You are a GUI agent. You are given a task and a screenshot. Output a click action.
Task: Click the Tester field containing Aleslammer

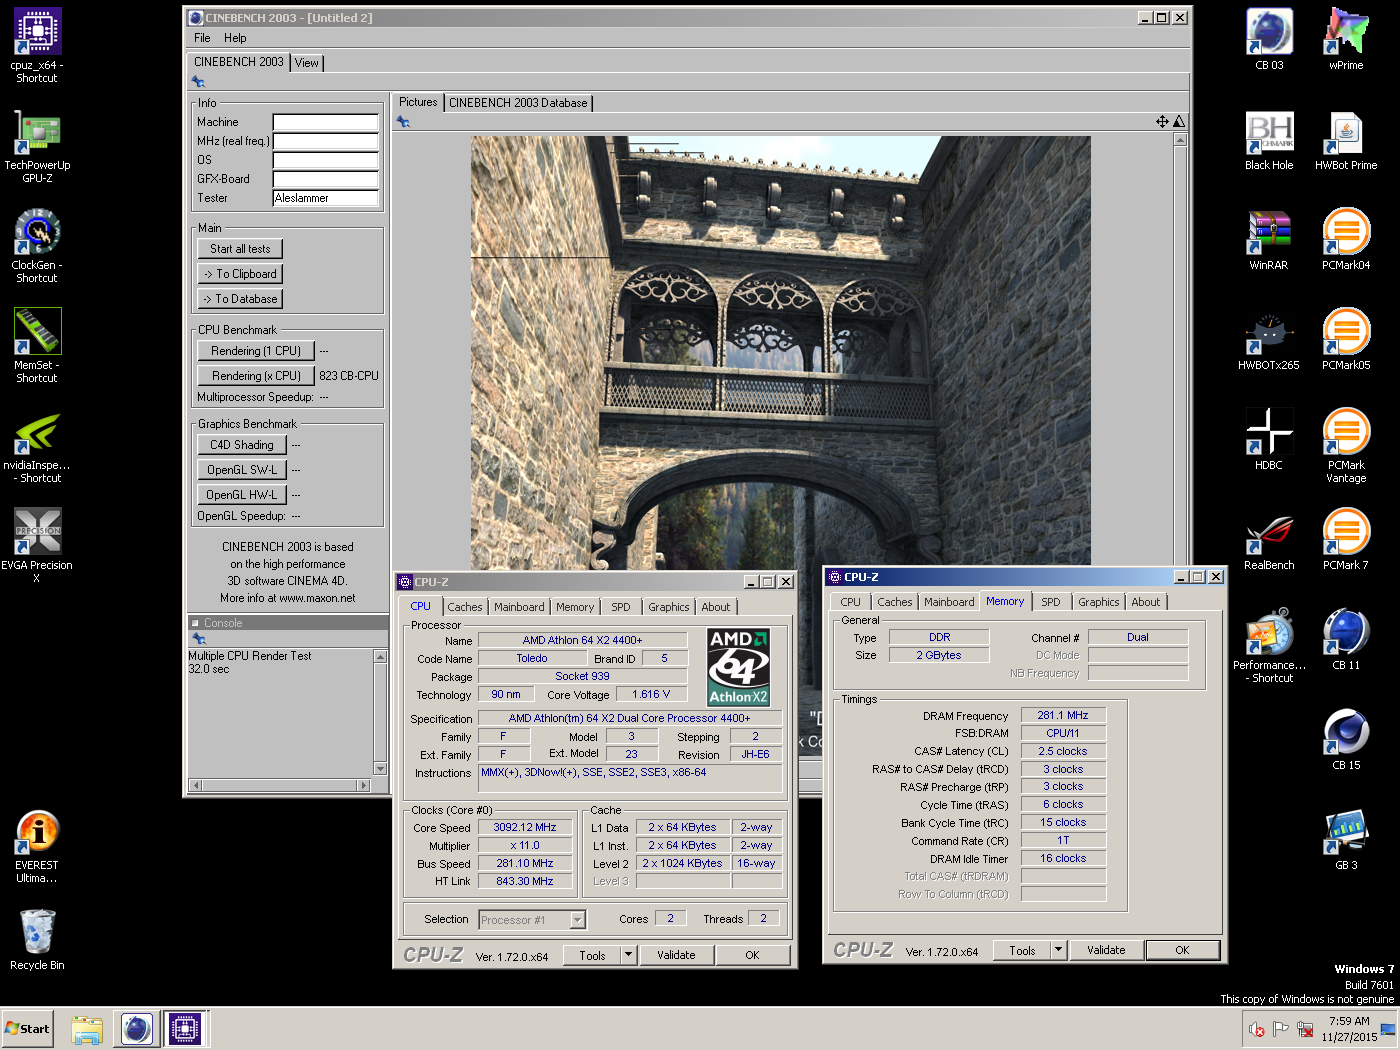click(326, 198)
